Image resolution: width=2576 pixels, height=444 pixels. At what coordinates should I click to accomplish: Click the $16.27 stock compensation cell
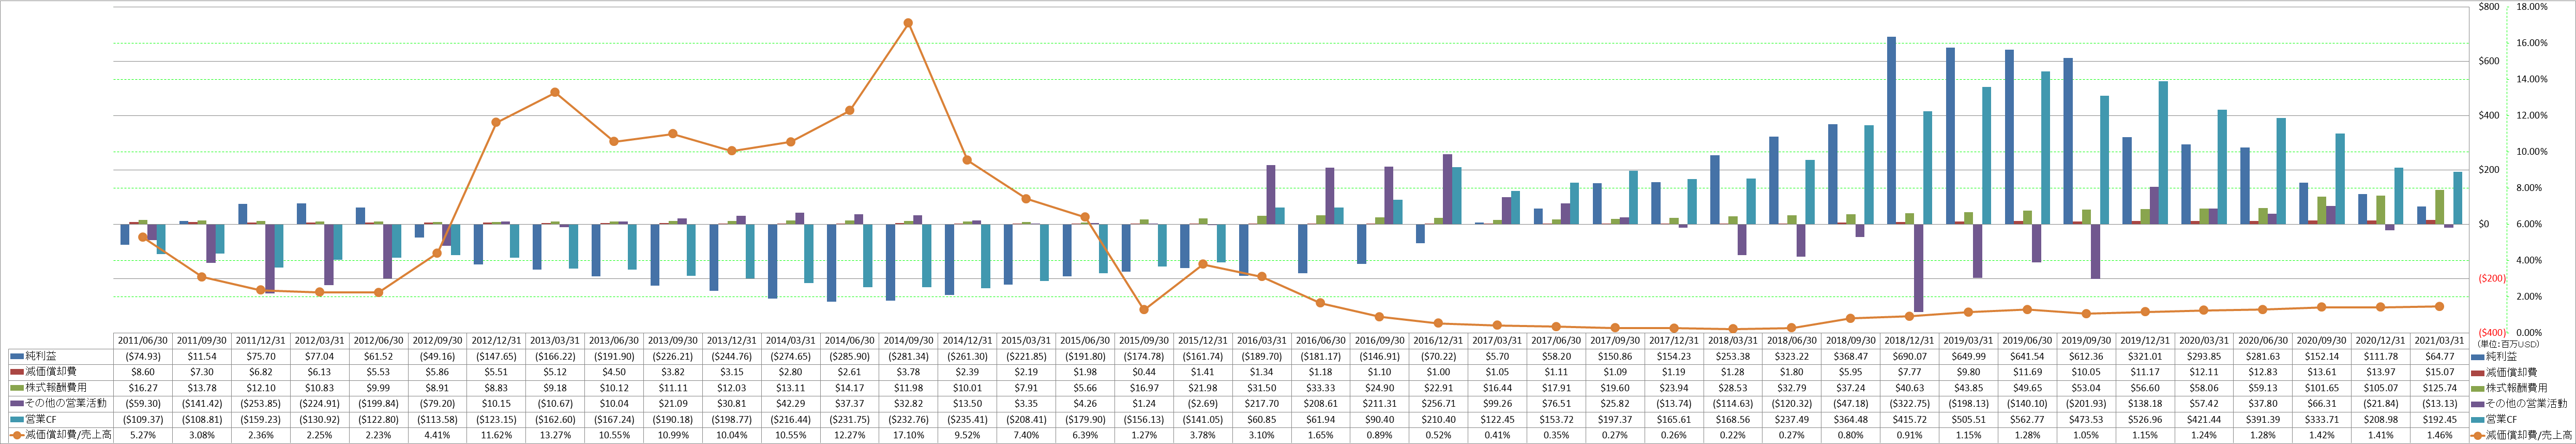(x=143, y=388)
